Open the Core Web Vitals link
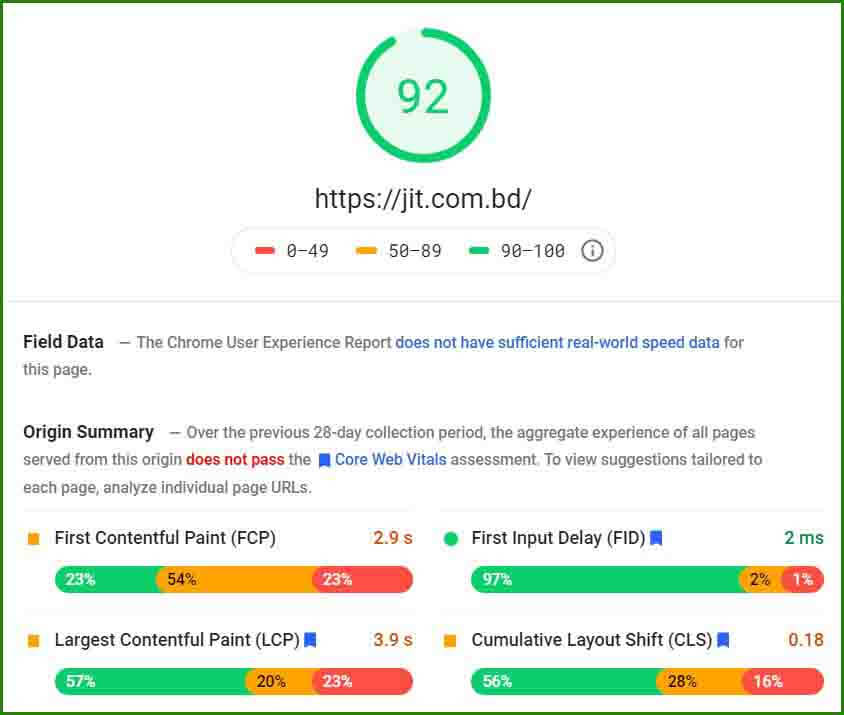The height and width of the screenshot is (715, 844). coord(390,460)
